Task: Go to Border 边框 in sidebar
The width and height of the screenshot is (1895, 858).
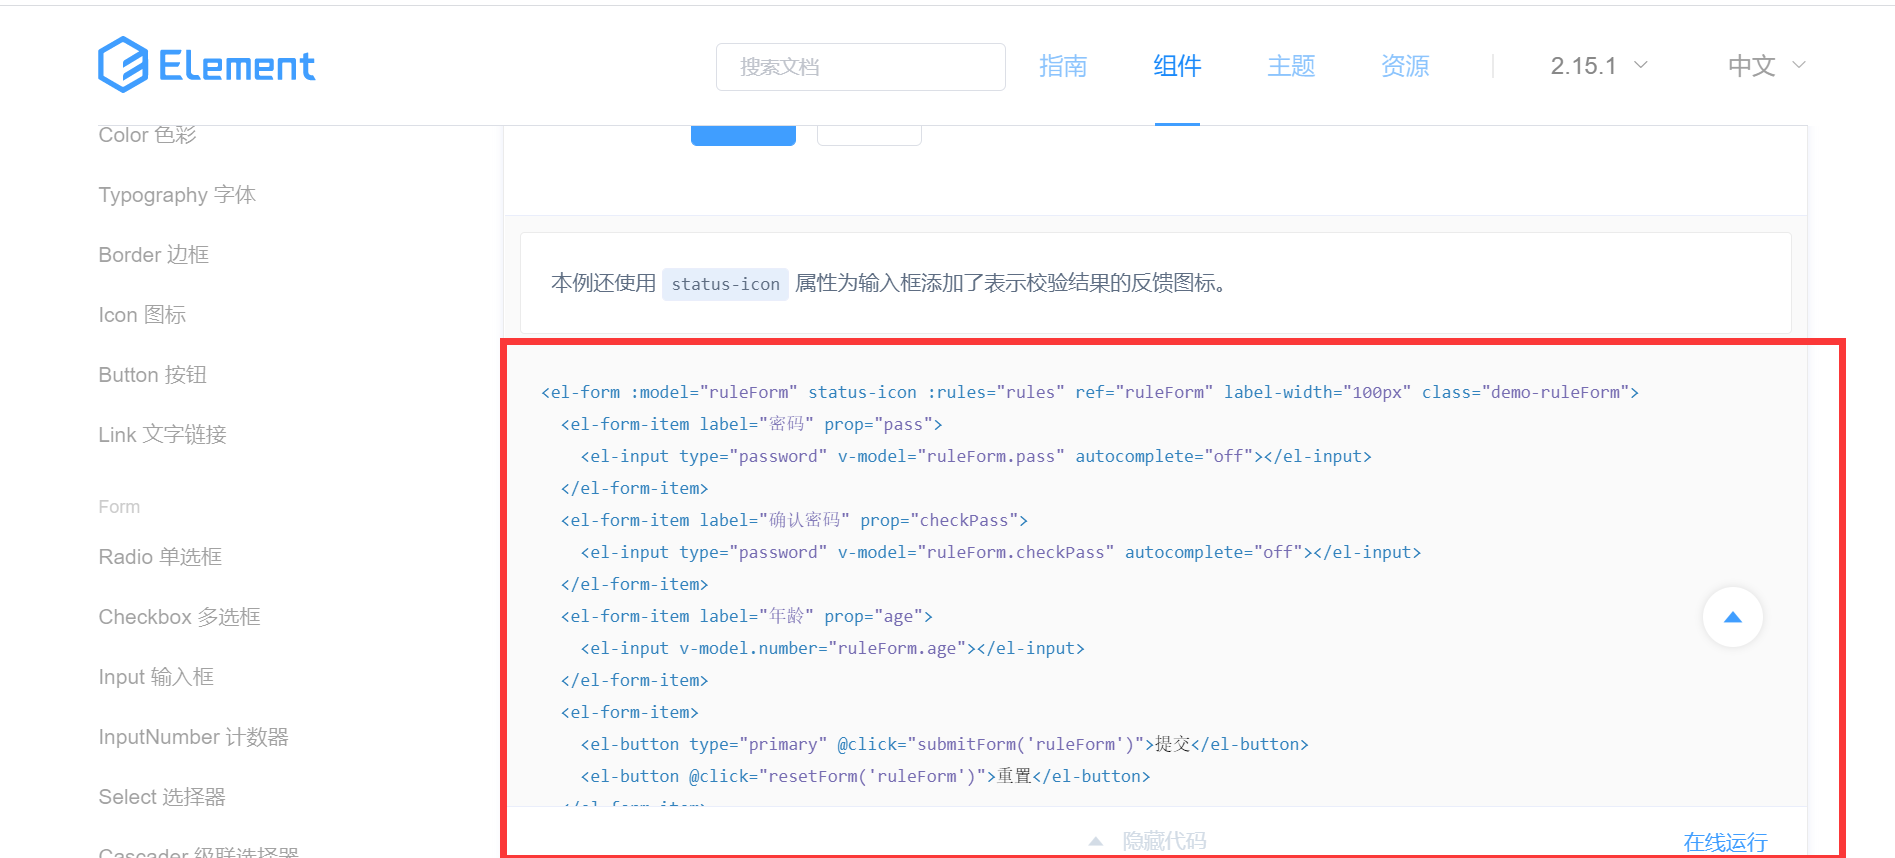Action: (x=154, y=255)
